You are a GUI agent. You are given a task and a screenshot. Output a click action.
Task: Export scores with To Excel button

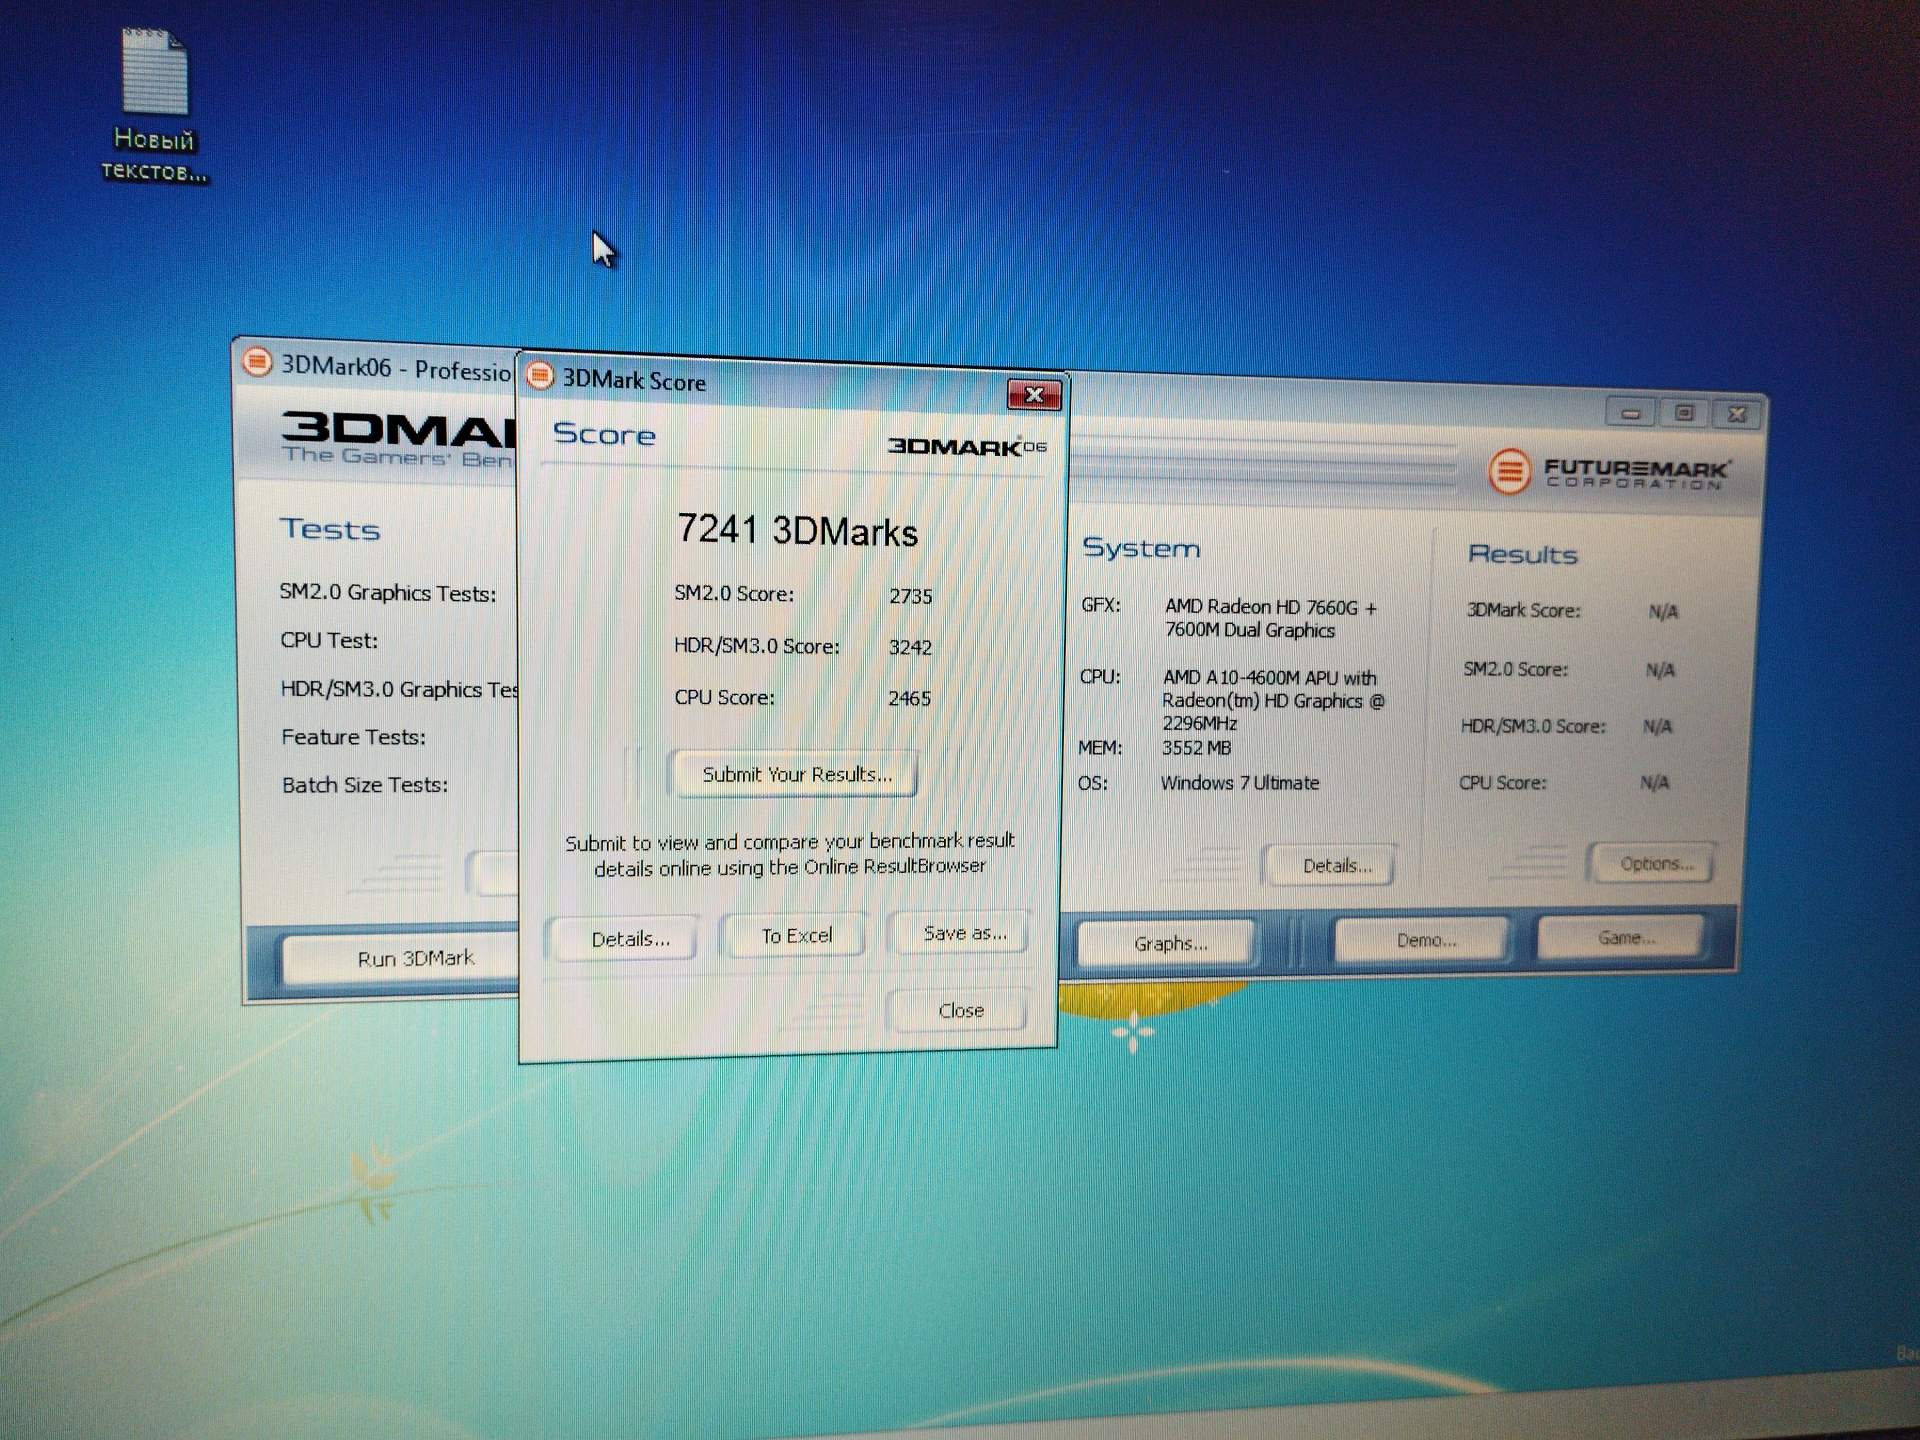[796, 936]
